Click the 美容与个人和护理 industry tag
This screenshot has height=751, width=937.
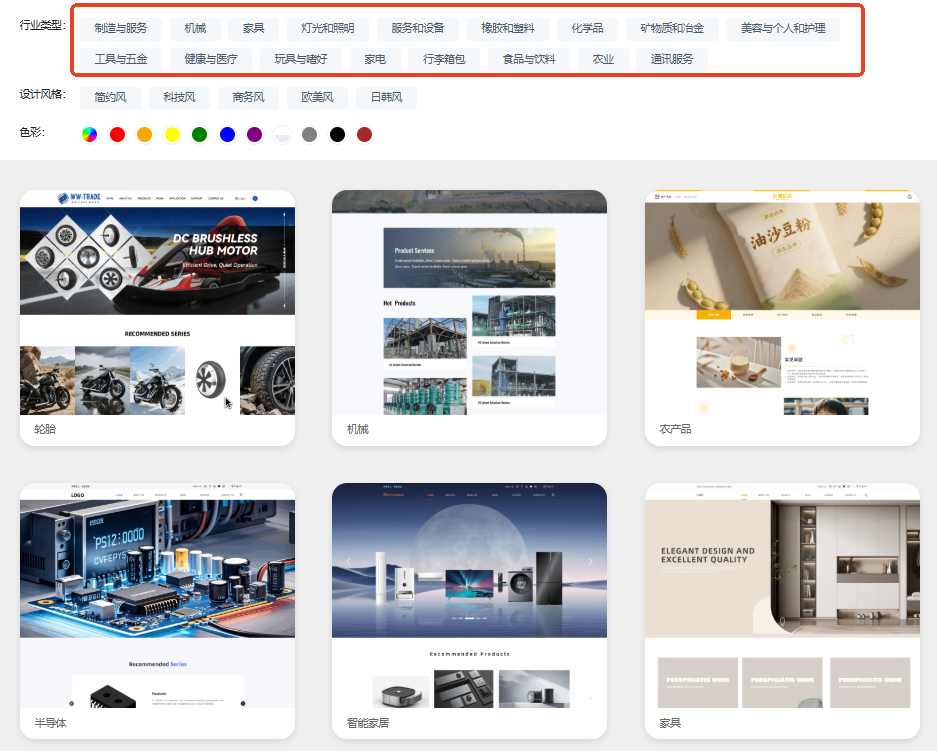(x=782, y=28)
